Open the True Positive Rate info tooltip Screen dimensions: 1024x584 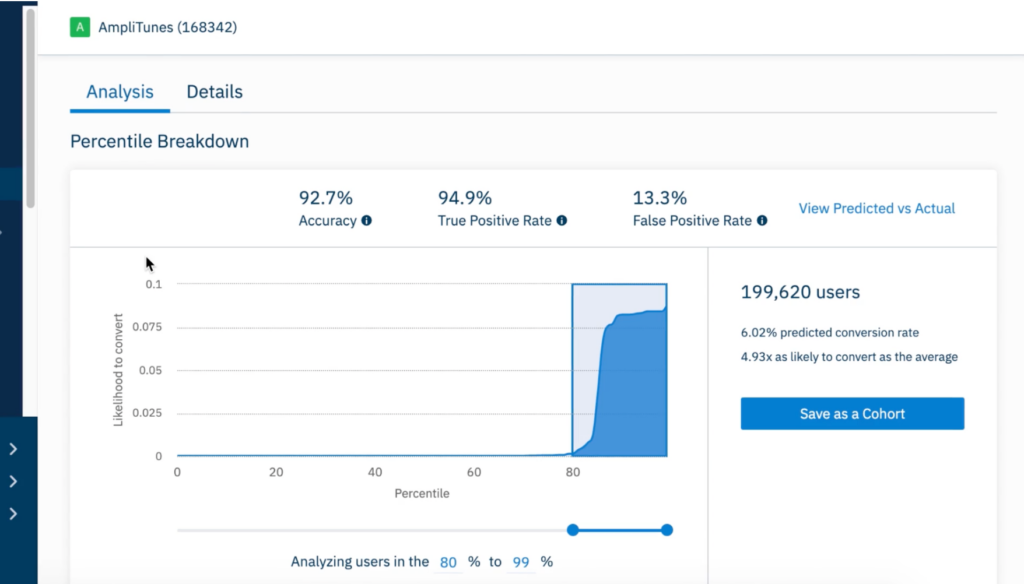pos(561,221)
